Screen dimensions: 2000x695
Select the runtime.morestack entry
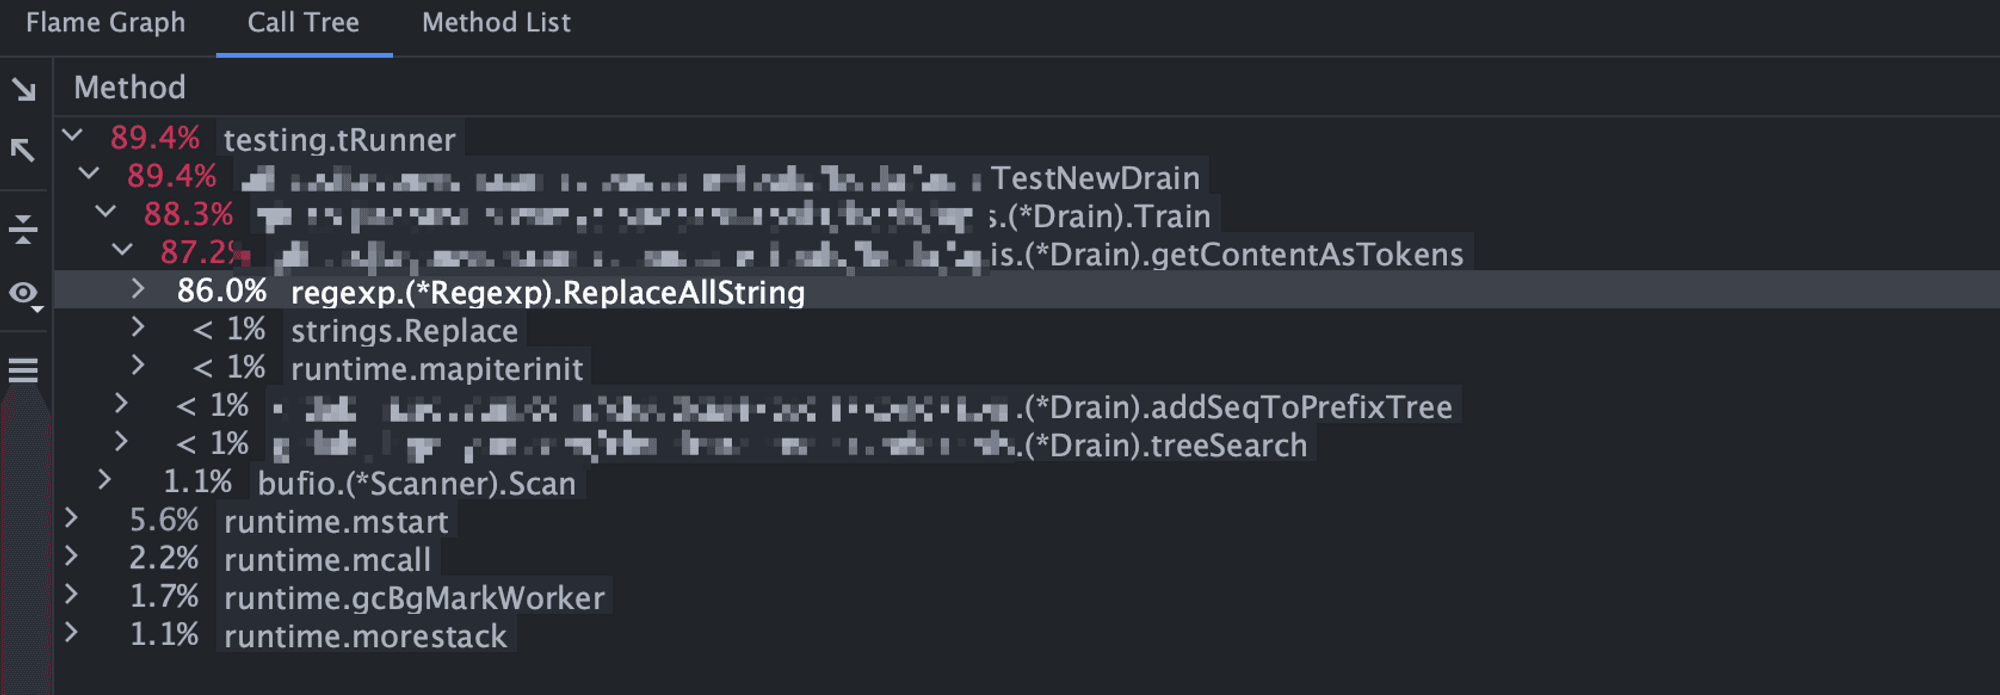[365, 636]
